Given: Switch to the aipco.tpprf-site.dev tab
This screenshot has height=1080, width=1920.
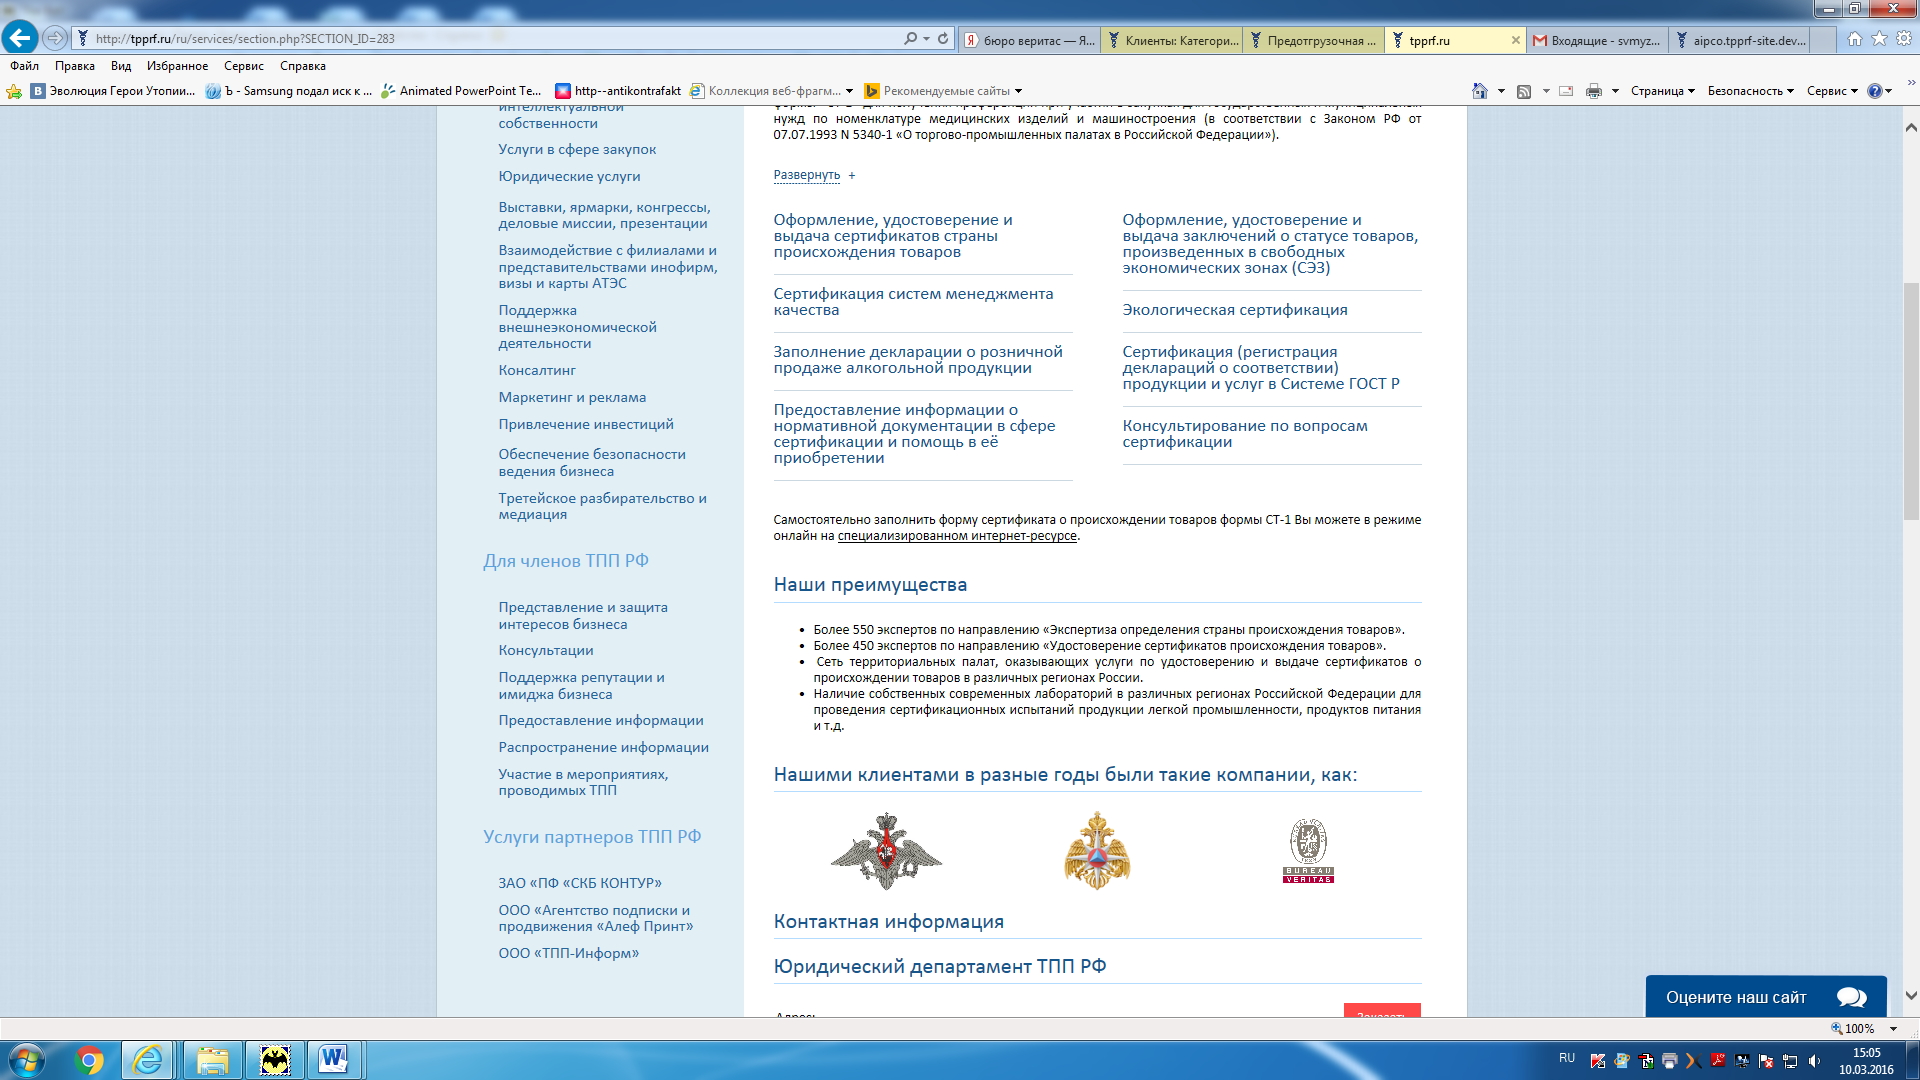Looking at the screenshot, I should [x=1741, y=40].
